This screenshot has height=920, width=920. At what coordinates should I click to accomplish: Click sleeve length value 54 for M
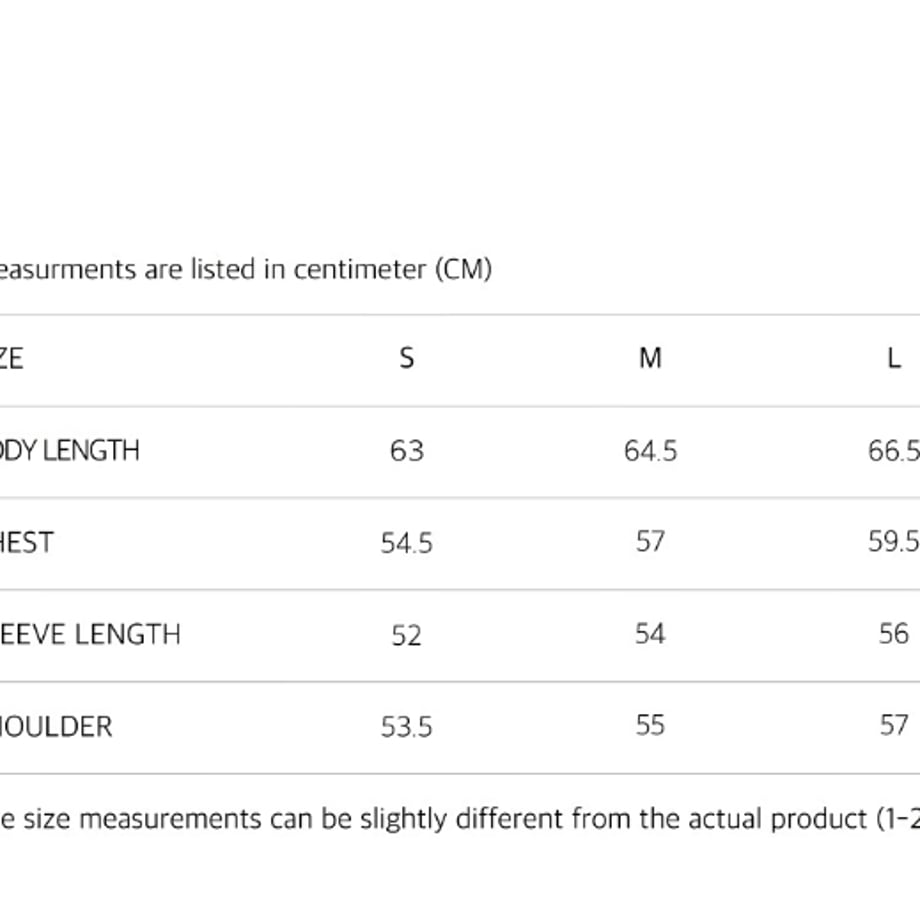650,634
